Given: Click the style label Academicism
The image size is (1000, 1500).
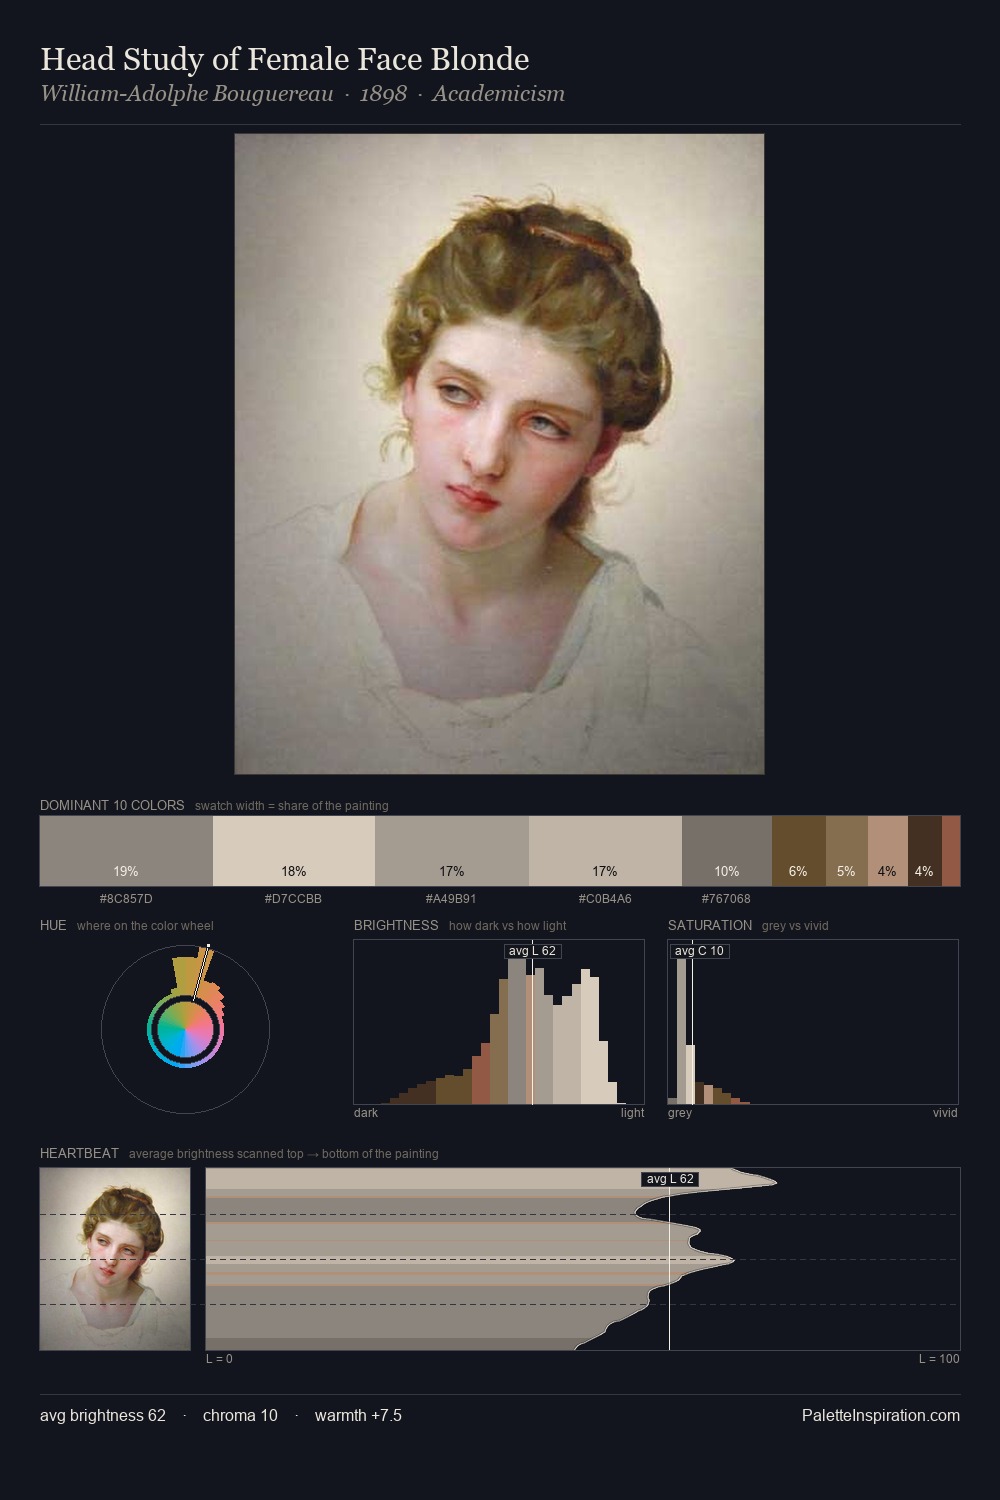Looking at the screenshot, I should 498,94.
